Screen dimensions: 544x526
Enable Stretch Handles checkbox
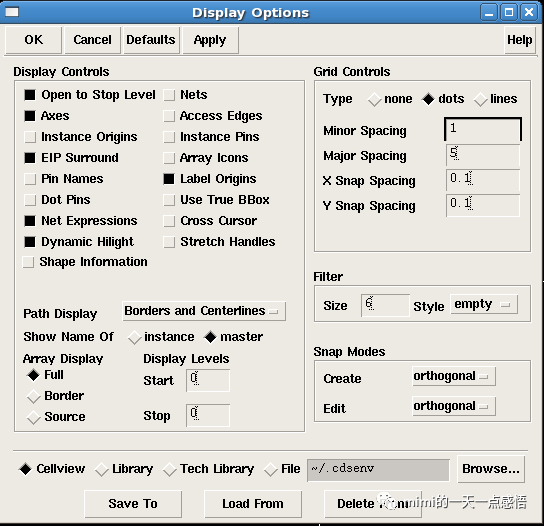click(x=169, y=242)
